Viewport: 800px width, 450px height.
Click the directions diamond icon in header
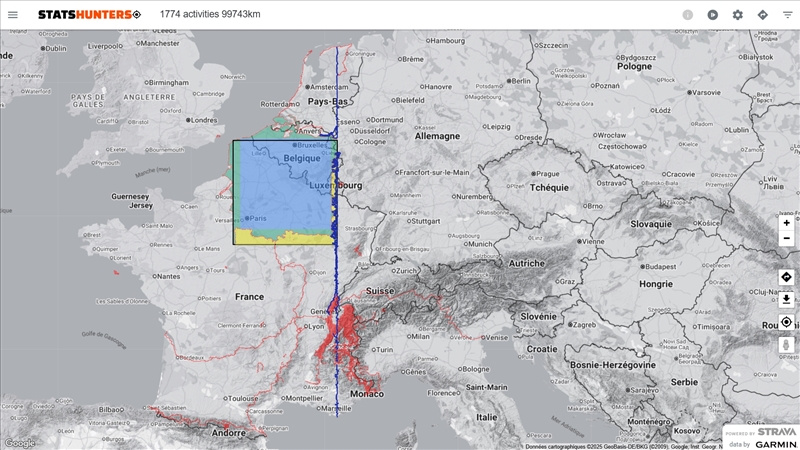763,15
